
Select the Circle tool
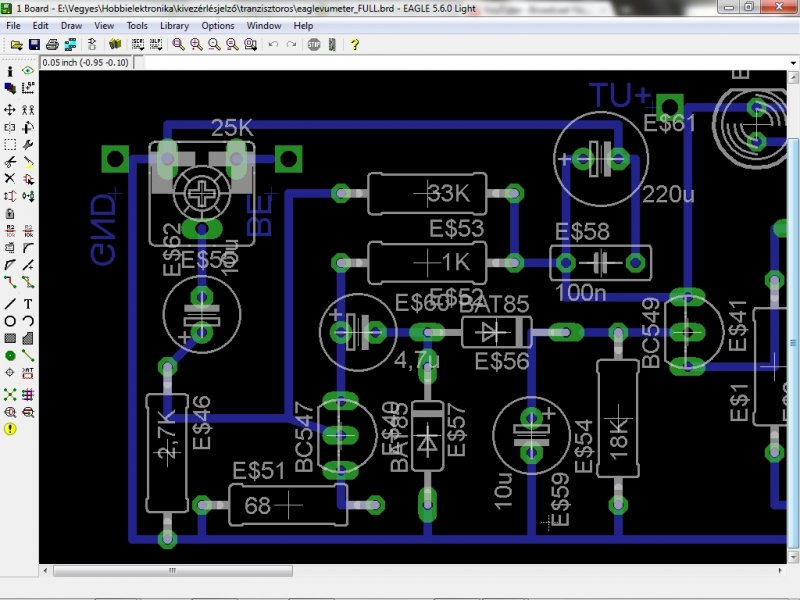(10, 321)
